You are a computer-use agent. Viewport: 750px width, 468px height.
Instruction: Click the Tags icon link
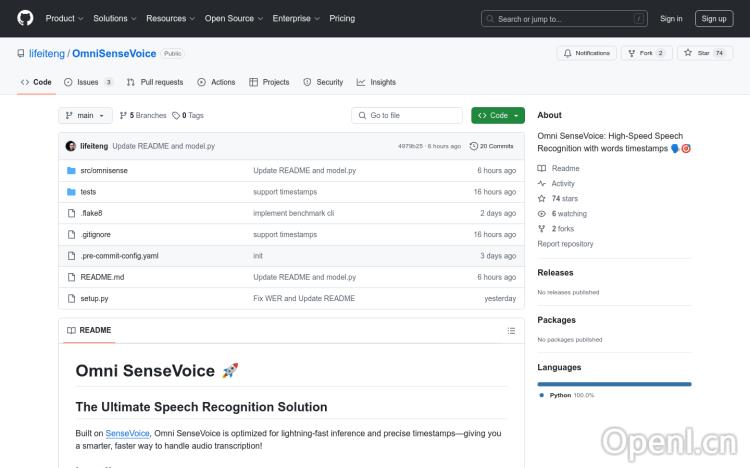coord(176,116)
